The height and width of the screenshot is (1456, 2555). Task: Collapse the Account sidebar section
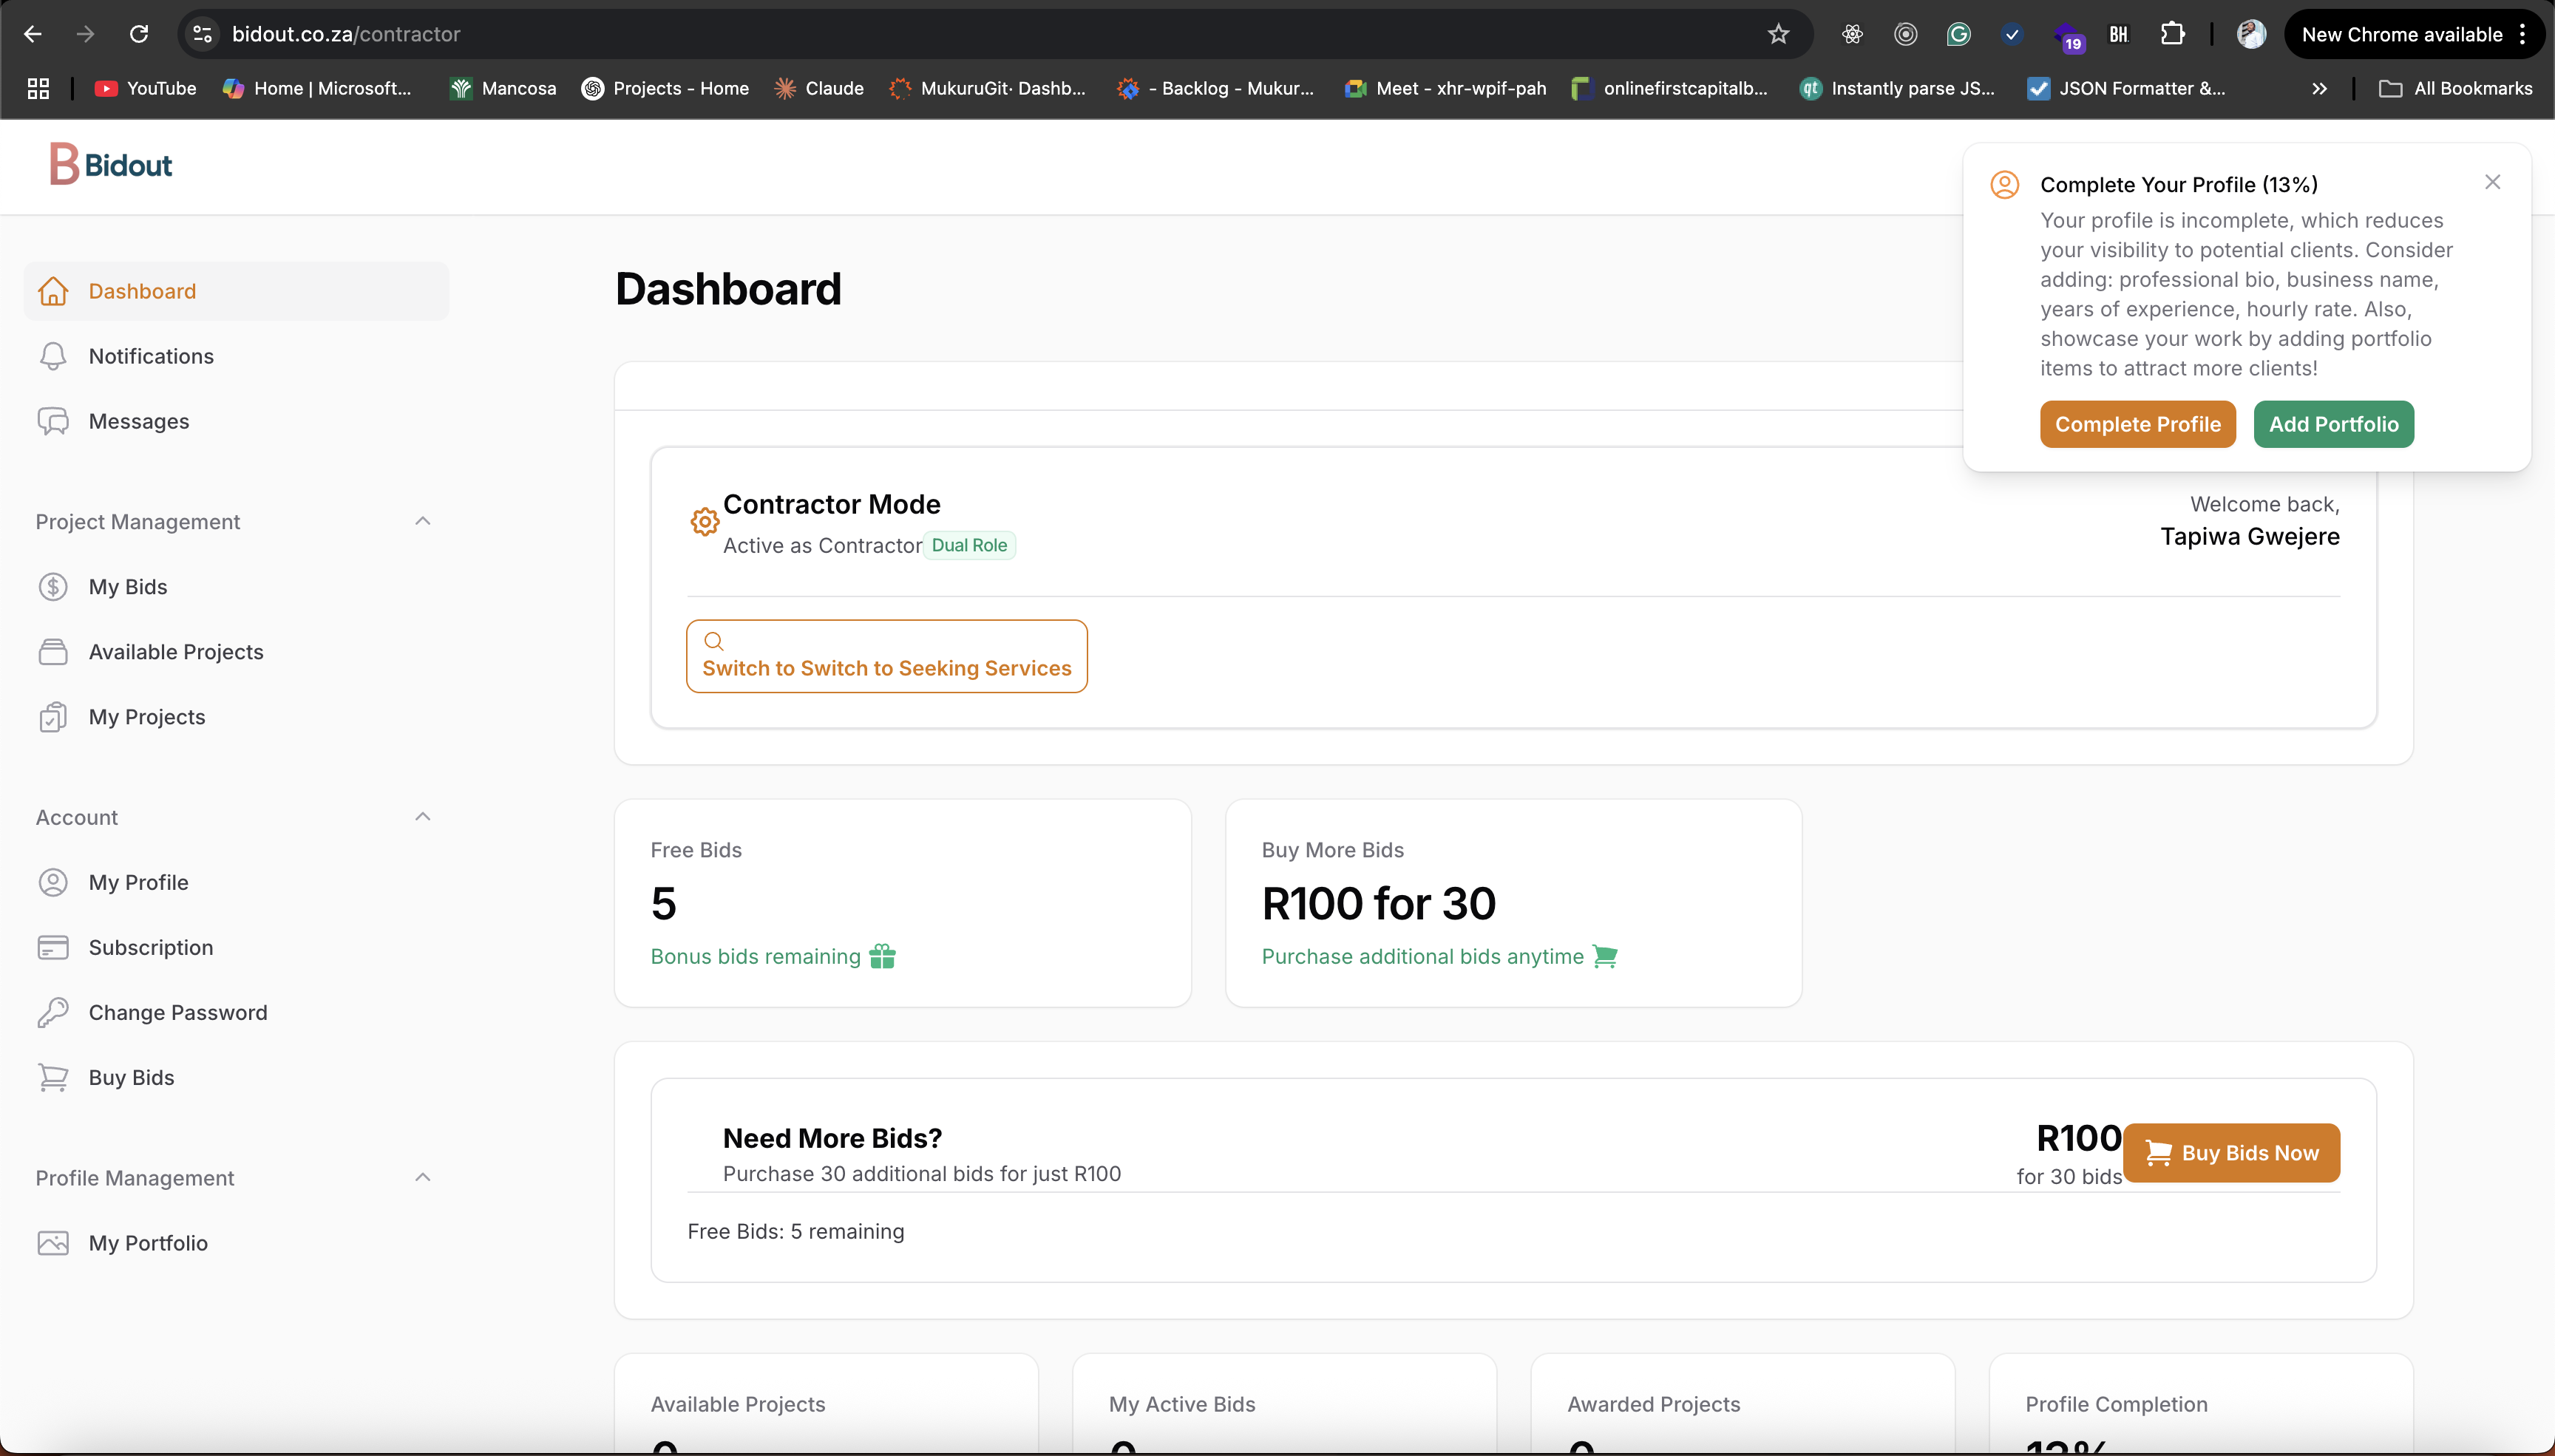(x=423, y=817)
